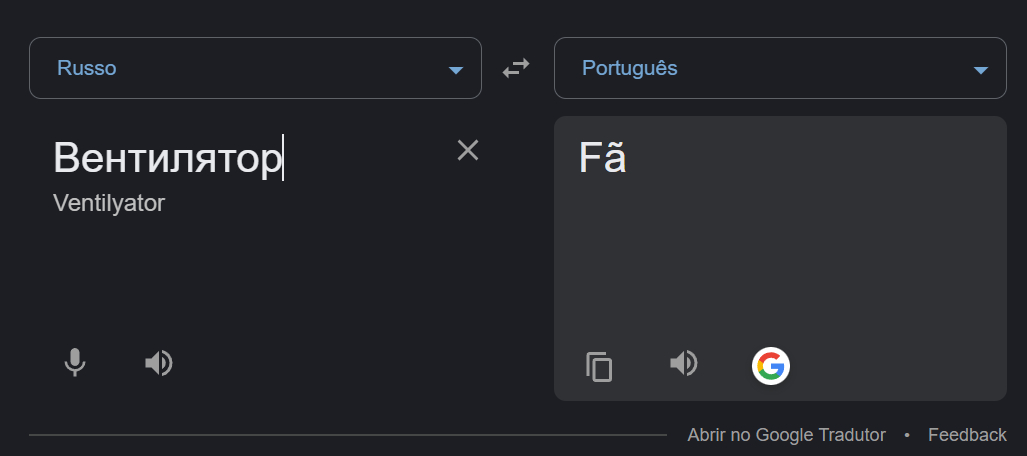Open the Russo source language dropdown
Screen dimensions: 1027x456
240,68
